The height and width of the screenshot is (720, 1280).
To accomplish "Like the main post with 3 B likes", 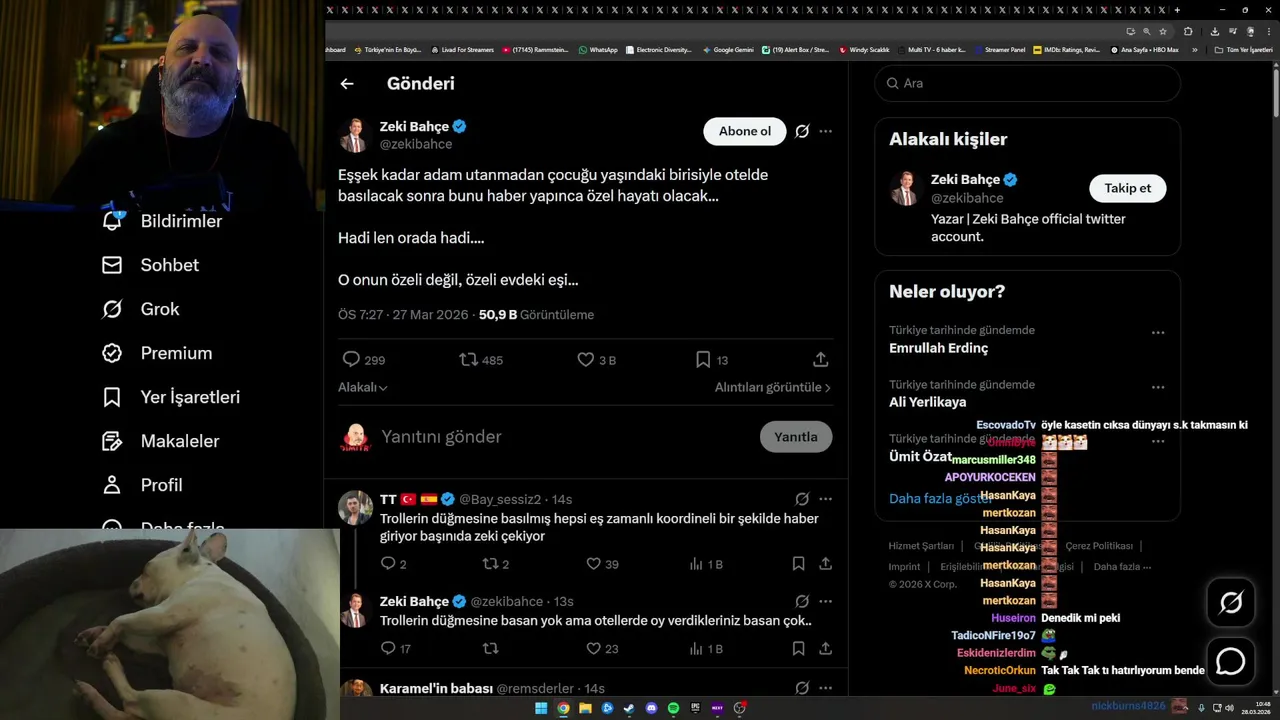I will (586, 359).
